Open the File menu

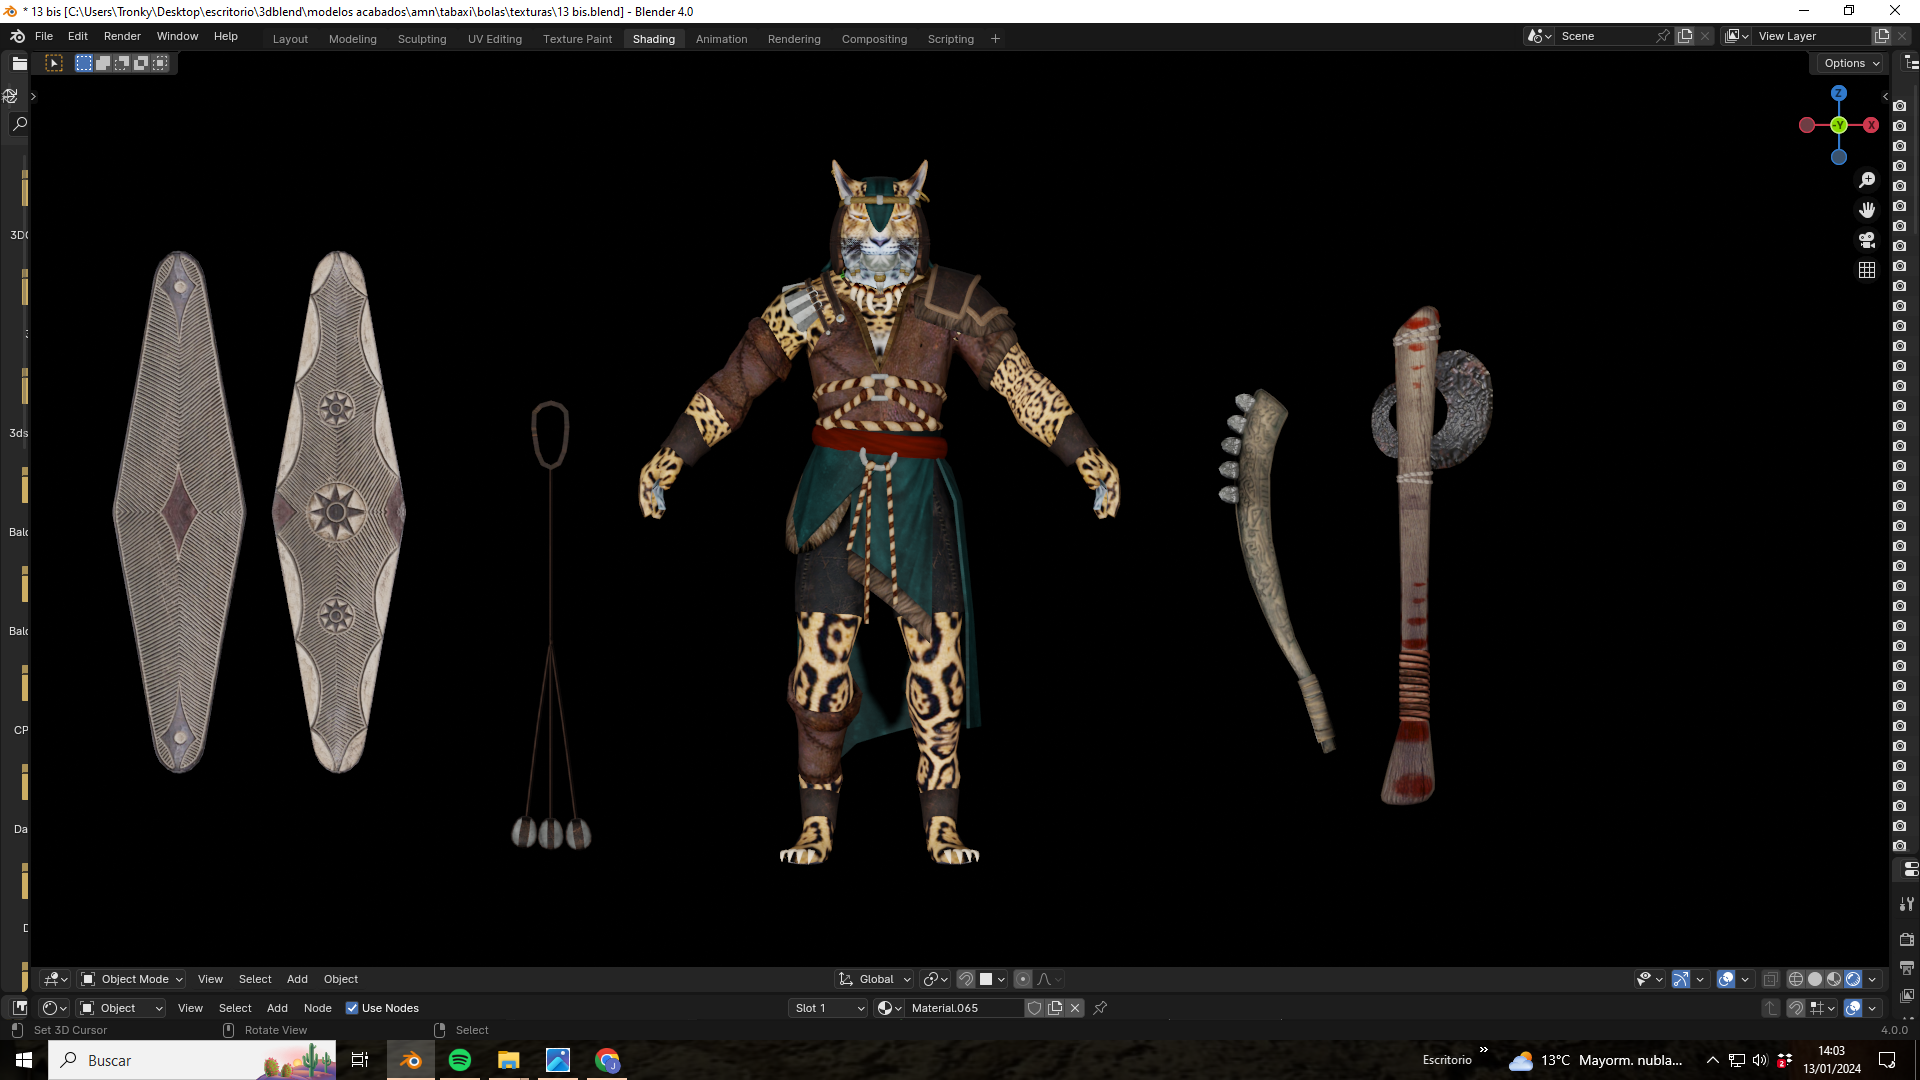(44, 36)
